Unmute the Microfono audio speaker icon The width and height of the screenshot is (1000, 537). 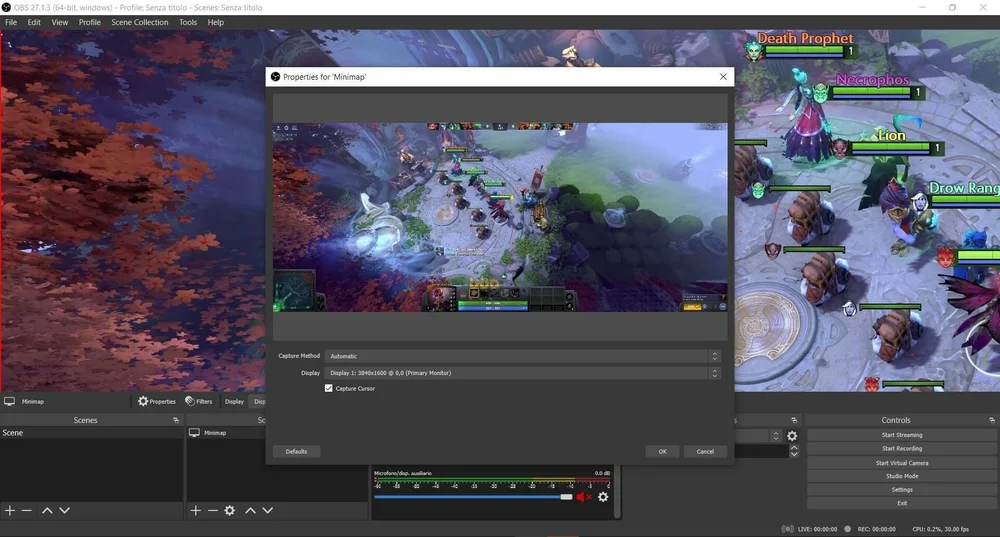click(584, 497)
